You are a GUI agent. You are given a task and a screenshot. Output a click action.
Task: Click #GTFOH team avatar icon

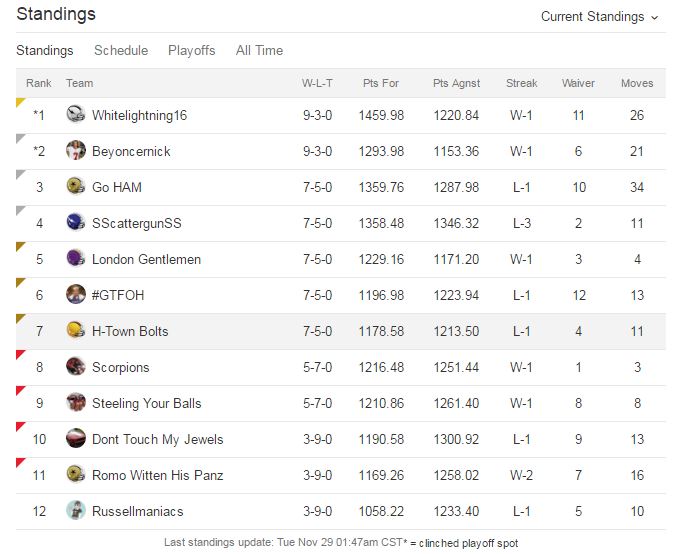click(76, 295)
